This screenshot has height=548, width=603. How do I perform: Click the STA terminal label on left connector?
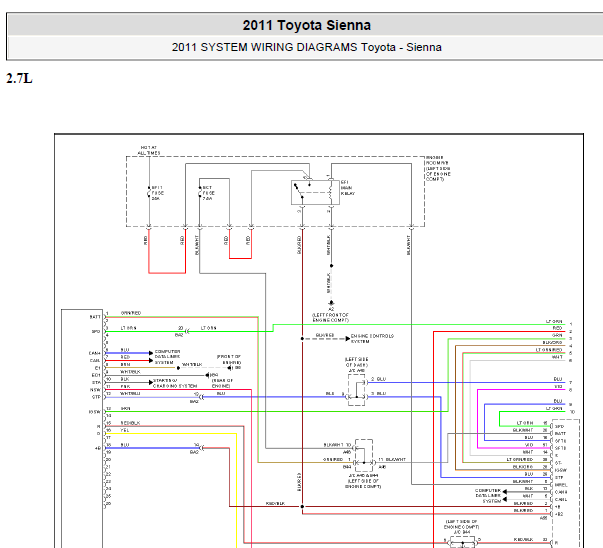pos(96,382)
